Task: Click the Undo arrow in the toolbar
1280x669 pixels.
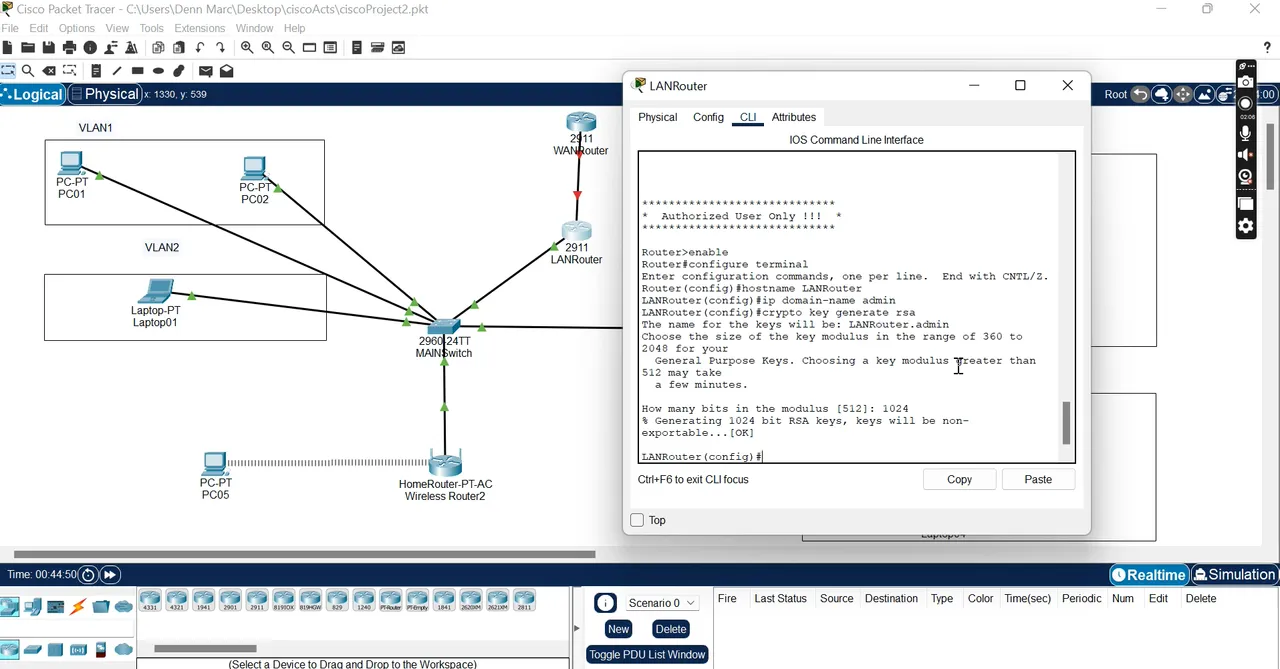Action: coord(200,47)
